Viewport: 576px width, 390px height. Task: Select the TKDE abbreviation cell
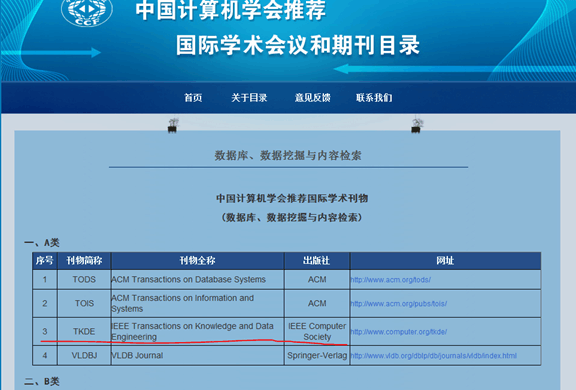(84, 332)
